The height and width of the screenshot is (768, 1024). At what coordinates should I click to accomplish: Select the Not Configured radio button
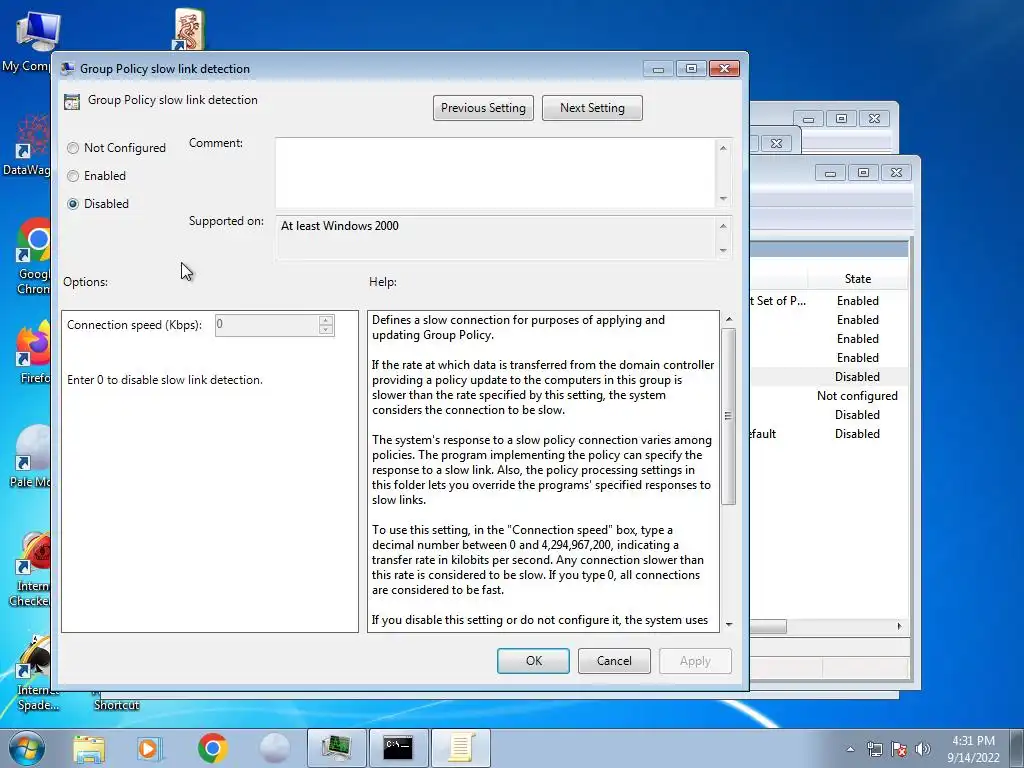click(x=116, y=148)
